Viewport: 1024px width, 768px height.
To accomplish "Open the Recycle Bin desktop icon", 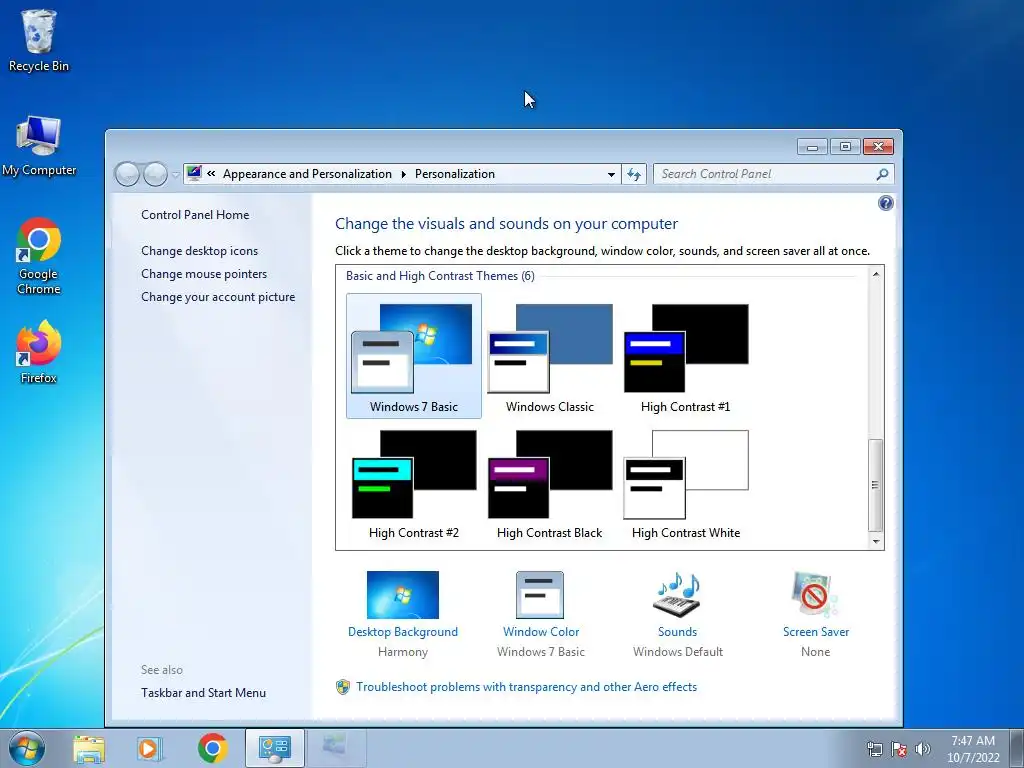I will click(x=39, y=40).
